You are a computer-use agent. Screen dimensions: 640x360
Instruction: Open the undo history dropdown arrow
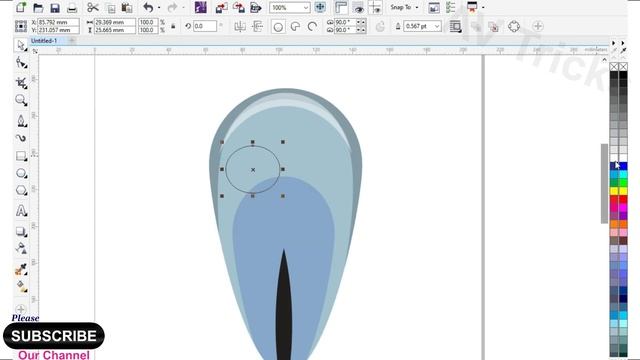coord(159,8)
